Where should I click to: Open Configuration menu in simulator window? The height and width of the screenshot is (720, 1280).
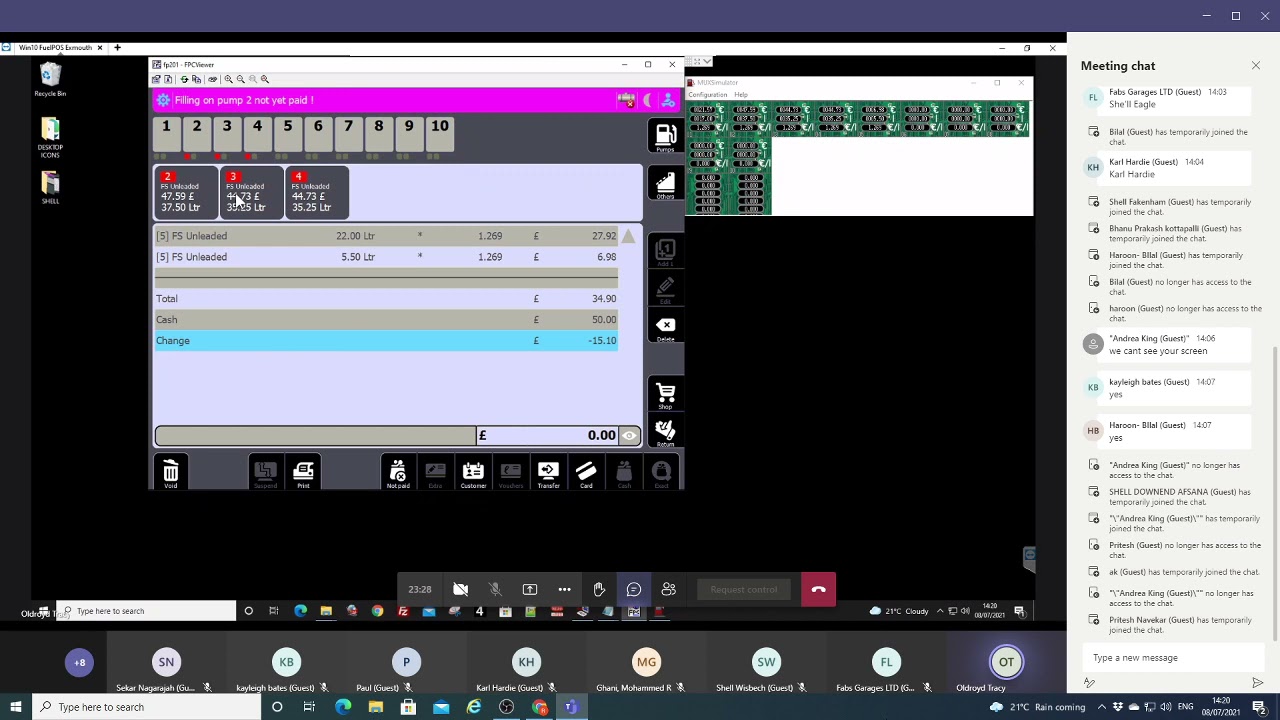(708, 95)
